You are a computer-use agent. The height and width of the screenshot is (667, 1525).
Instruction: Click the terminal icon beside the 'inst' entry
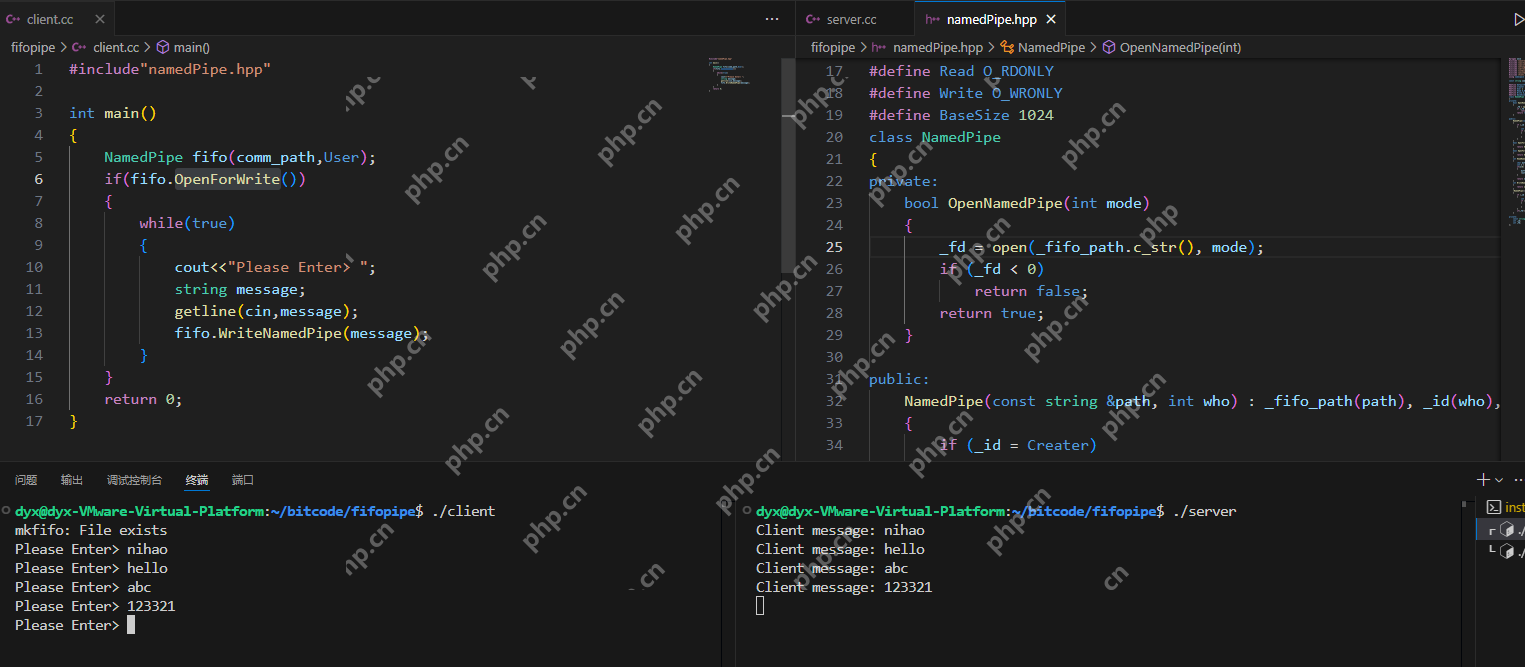(1494, 507)
